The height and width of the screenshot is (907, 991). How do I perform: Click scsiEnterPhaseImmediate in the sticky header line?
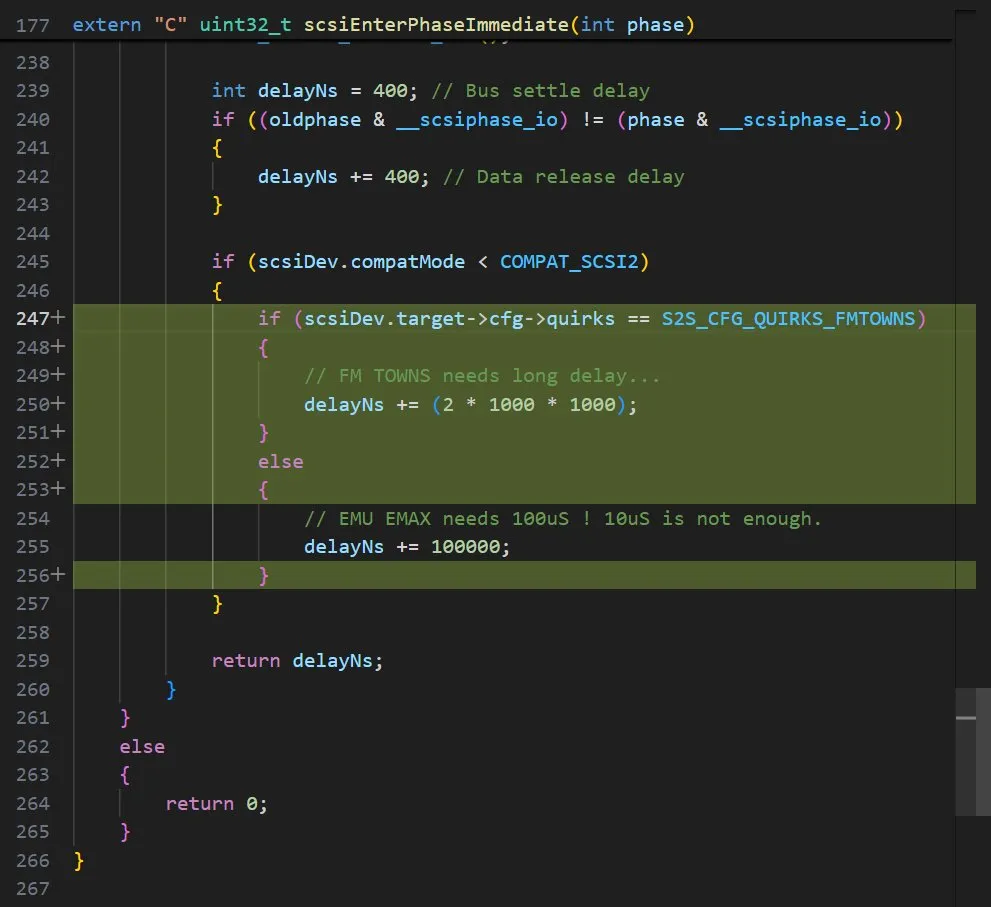coord(436,25)
